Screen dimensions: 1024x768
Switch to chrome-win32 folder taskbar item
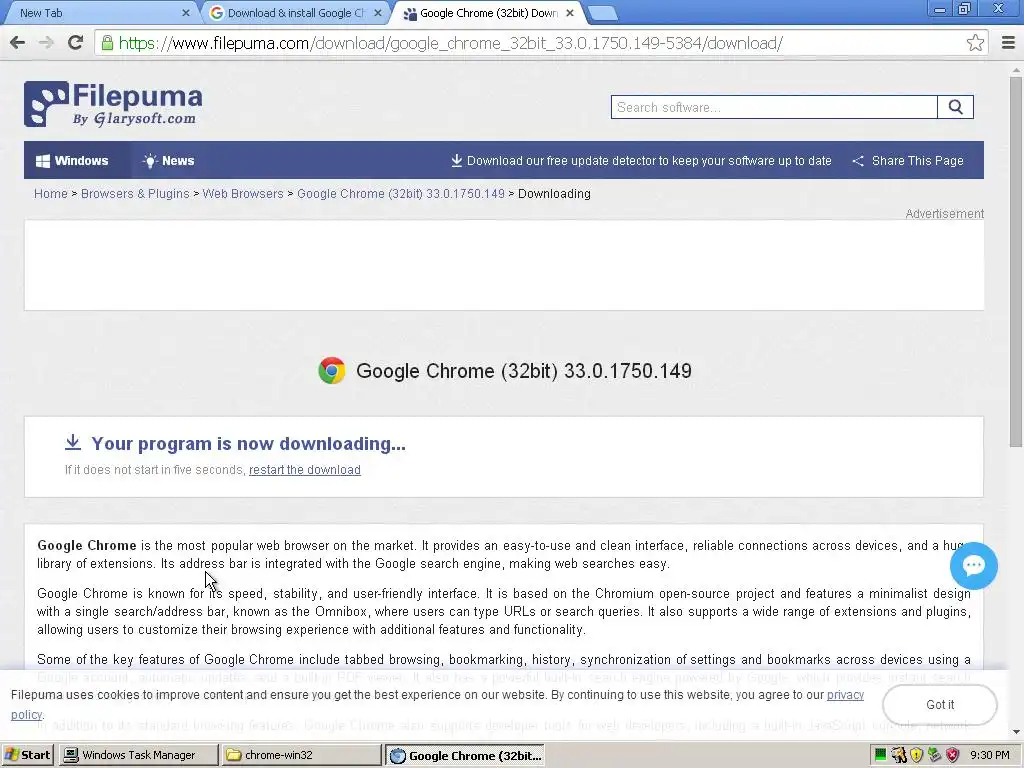pyautogui.click(x=301, y=755)
